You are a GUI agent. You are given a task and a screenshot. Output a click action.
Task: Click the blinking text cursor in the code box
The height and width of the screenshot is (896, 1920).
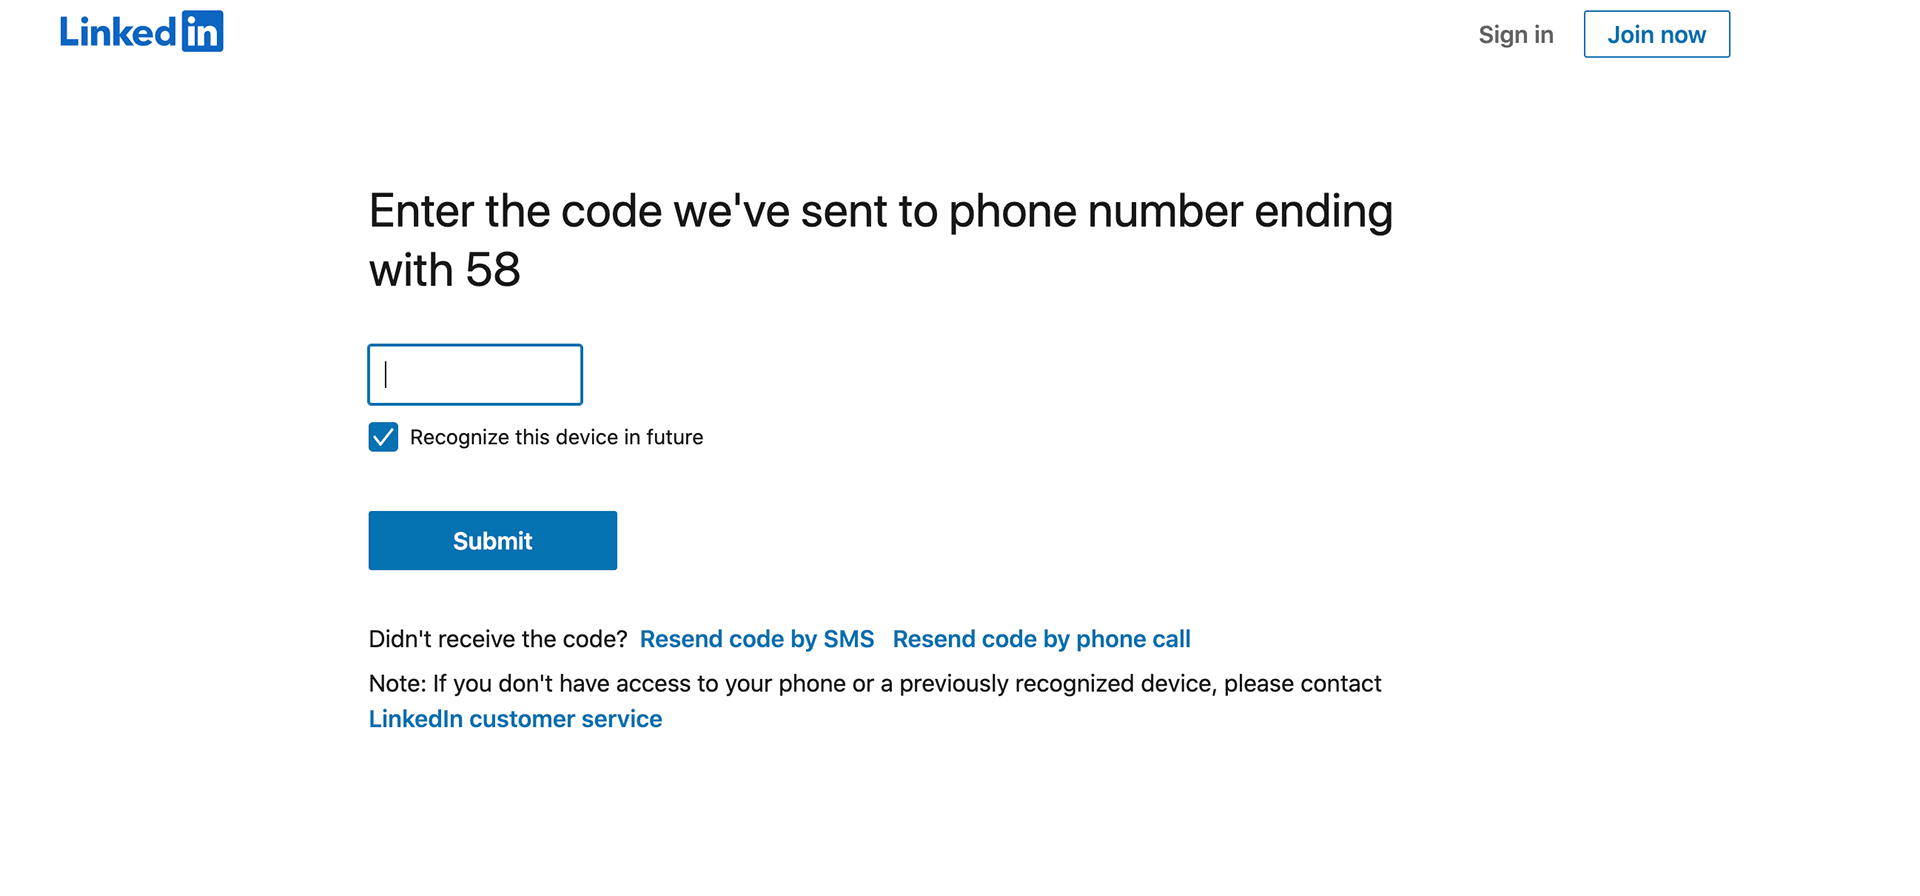[386, 375]
